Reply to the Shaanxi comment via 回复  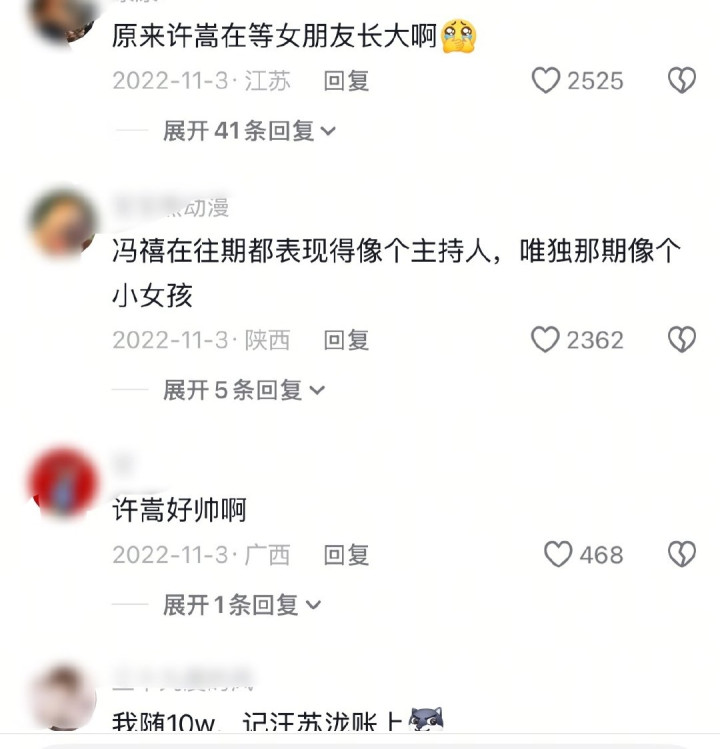point(346,340)
